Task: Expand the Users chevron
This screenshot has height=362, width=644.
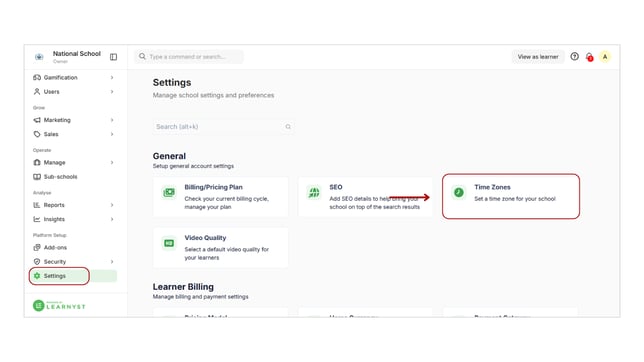Action: click(x=112, y=92)
